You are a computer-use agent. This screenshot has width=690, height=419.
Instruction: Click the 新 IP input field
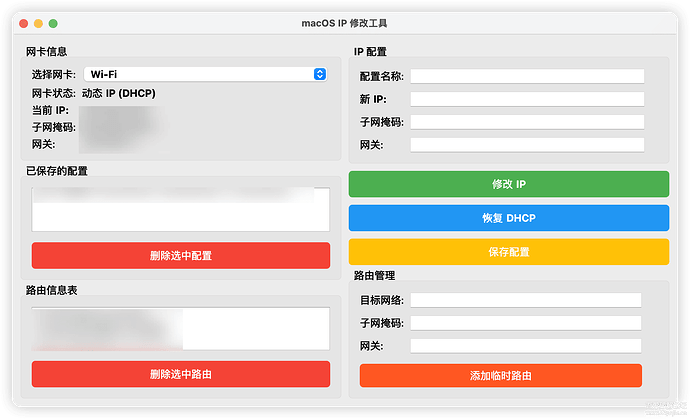click(x=527, y=99)
